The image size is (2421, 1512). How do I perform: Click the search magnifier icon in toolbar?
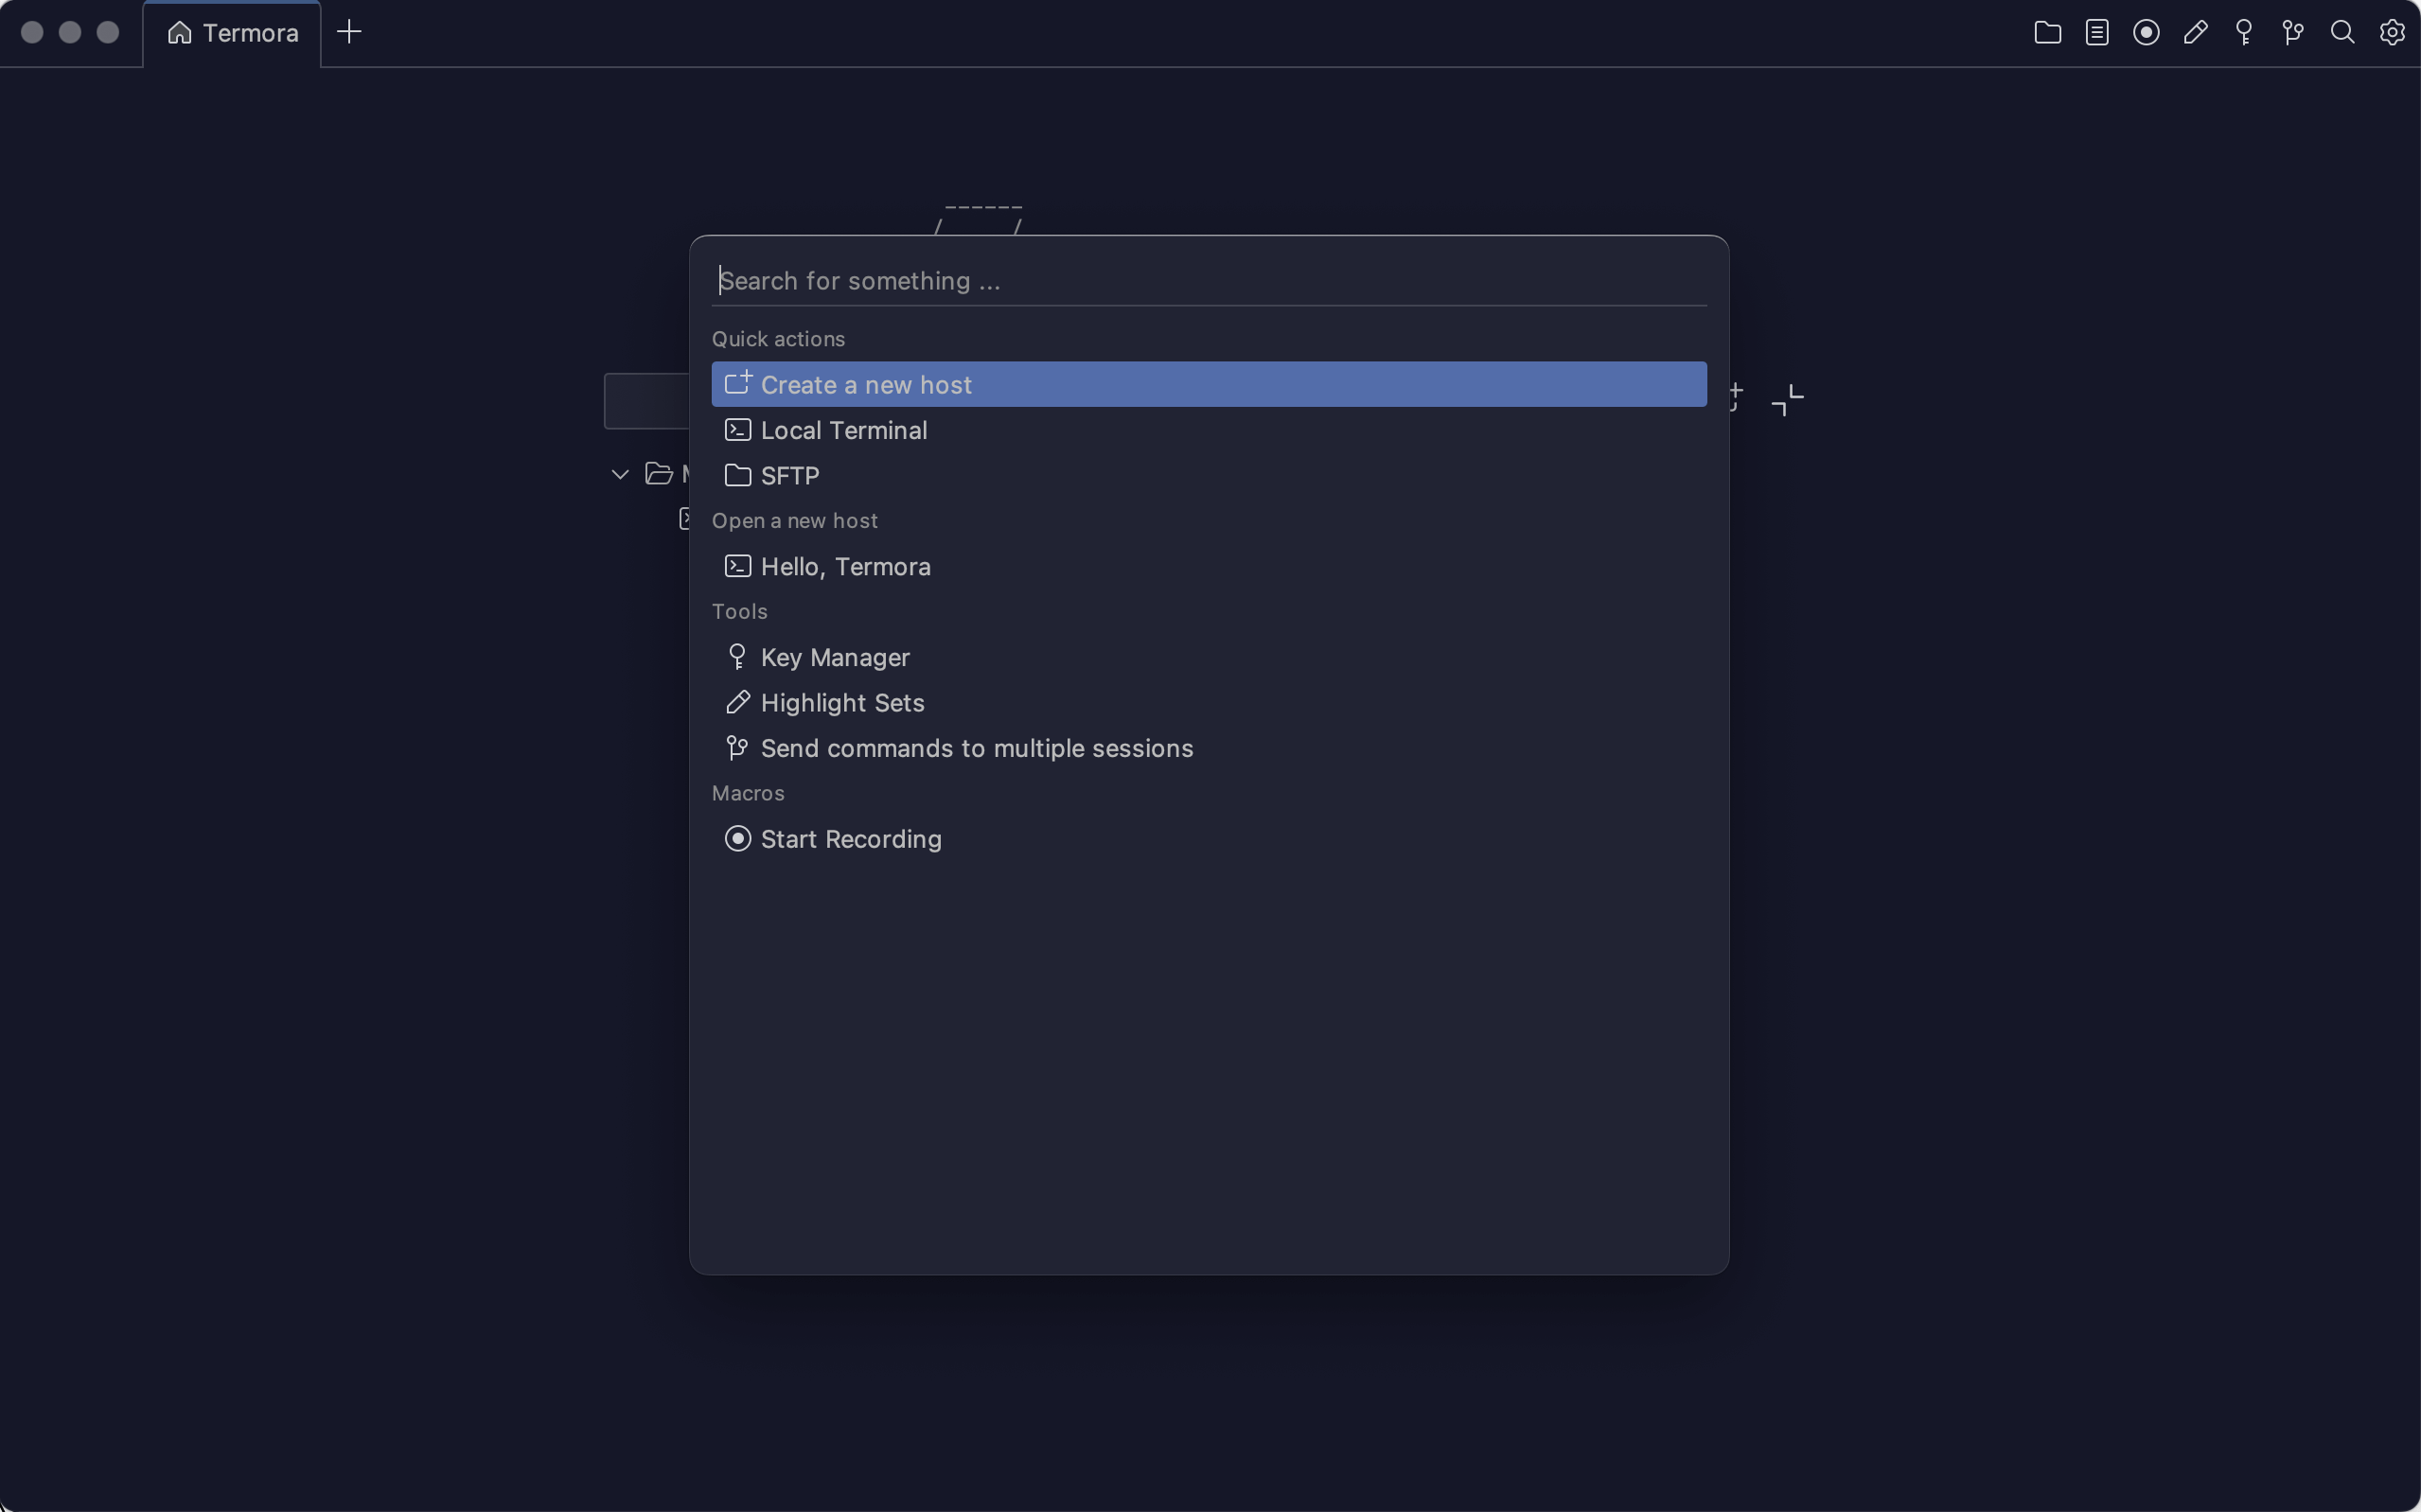(x=2342, y=33)
